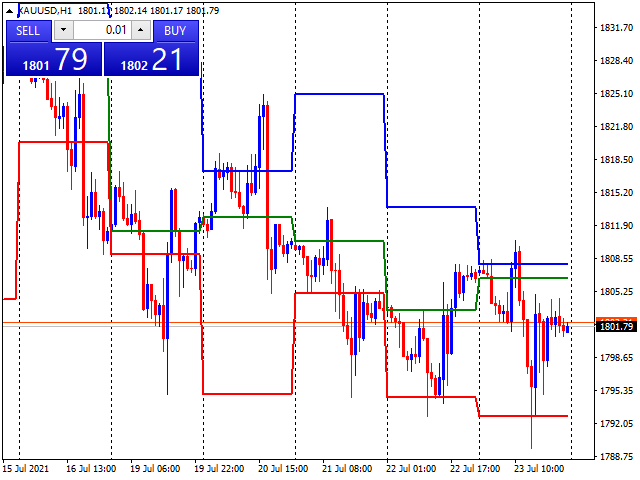
Task: Click the 1798.65 price axis label
Action: (616, 358)
